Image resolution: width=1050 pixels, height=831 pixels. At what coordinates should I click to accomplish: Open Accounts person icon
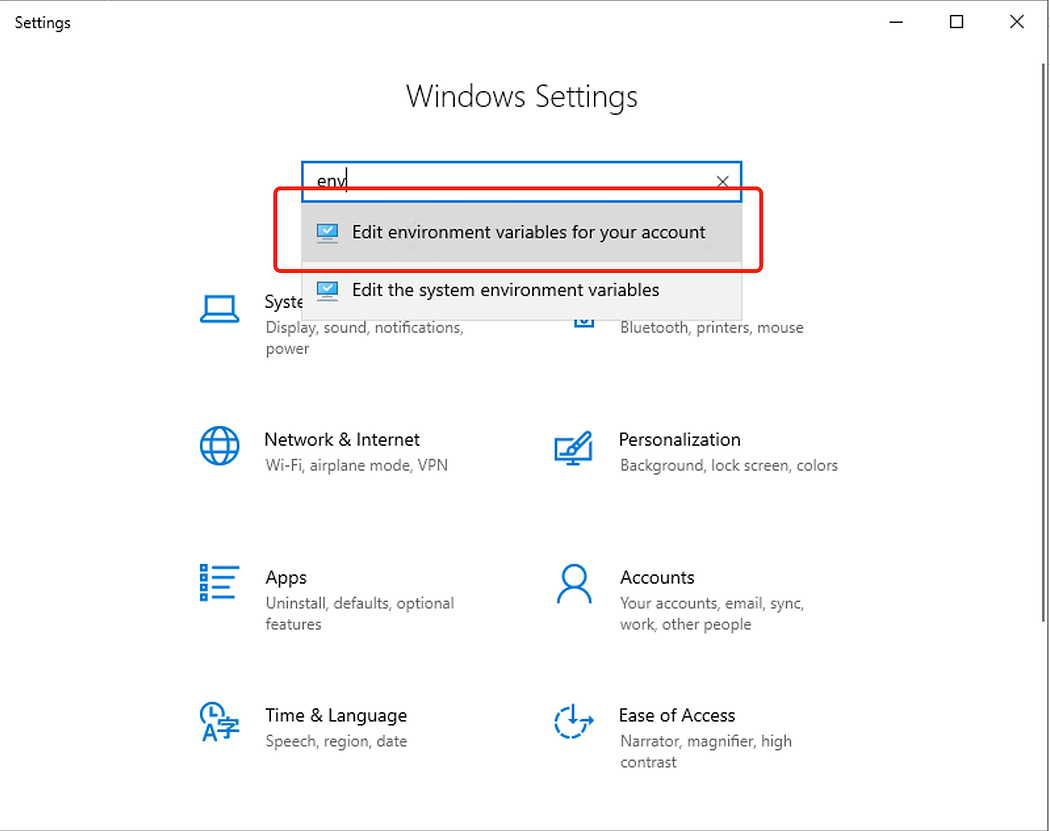click(x=574, y=584)
